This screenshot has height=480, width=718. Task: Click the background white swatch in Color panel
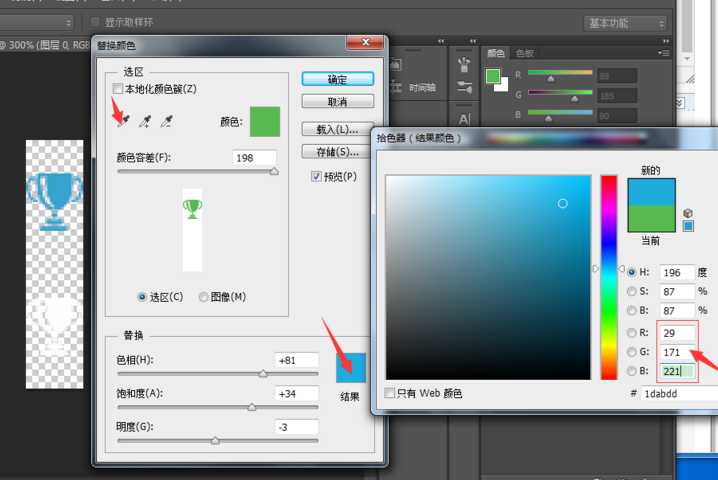tap(503, 87)
